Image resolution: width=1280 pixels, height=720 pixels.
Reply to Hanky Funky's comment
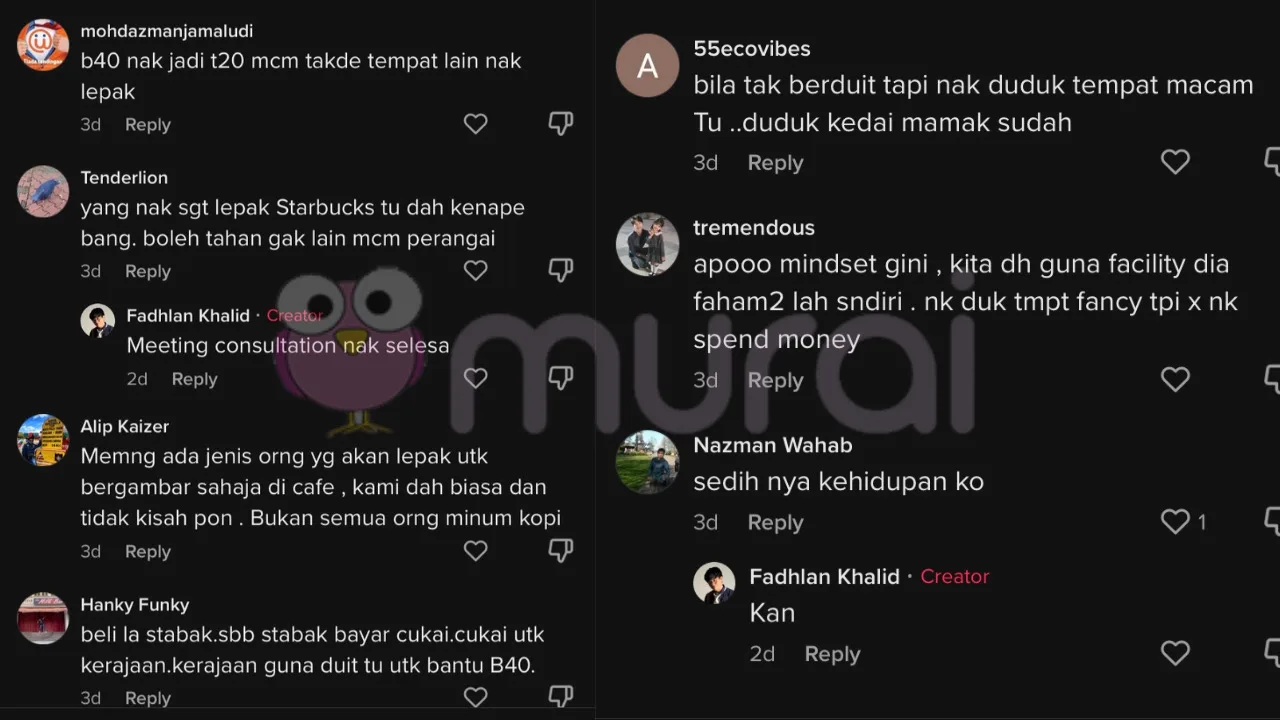click(148, 698)
